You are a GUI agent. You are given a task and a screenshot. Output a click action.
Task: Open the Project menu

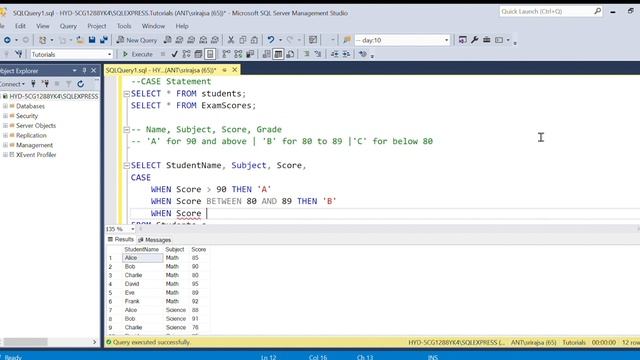coord(97,26)
